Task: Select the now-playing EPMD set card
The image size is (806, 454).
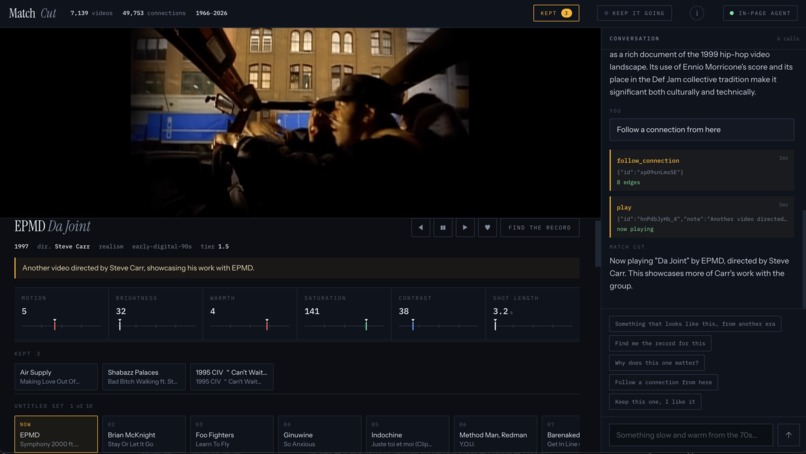Action: pos(56,434)
